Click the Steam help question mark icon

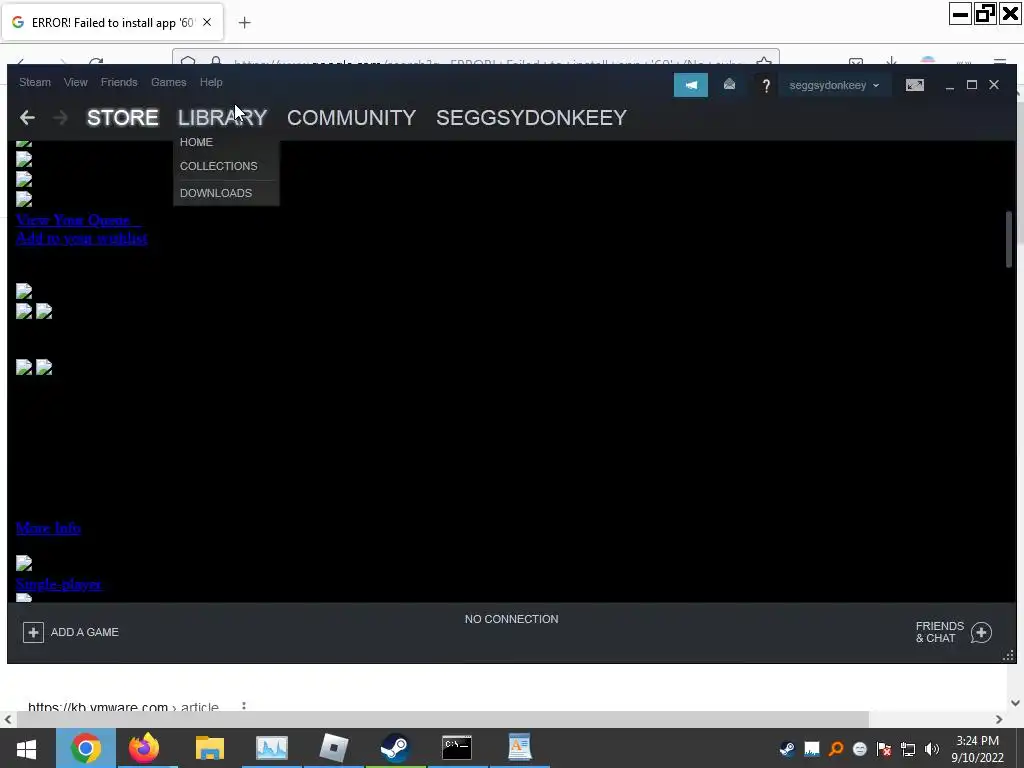(x=766, y=86)
